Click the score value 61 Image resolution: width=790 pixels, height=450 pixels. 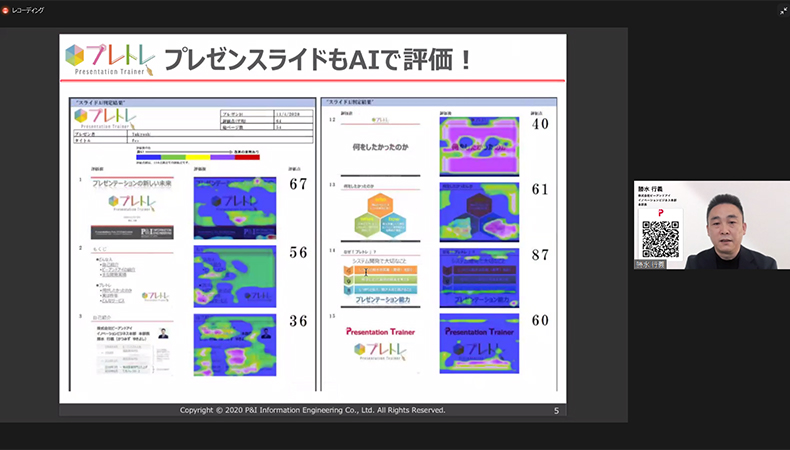click(540, 189)
